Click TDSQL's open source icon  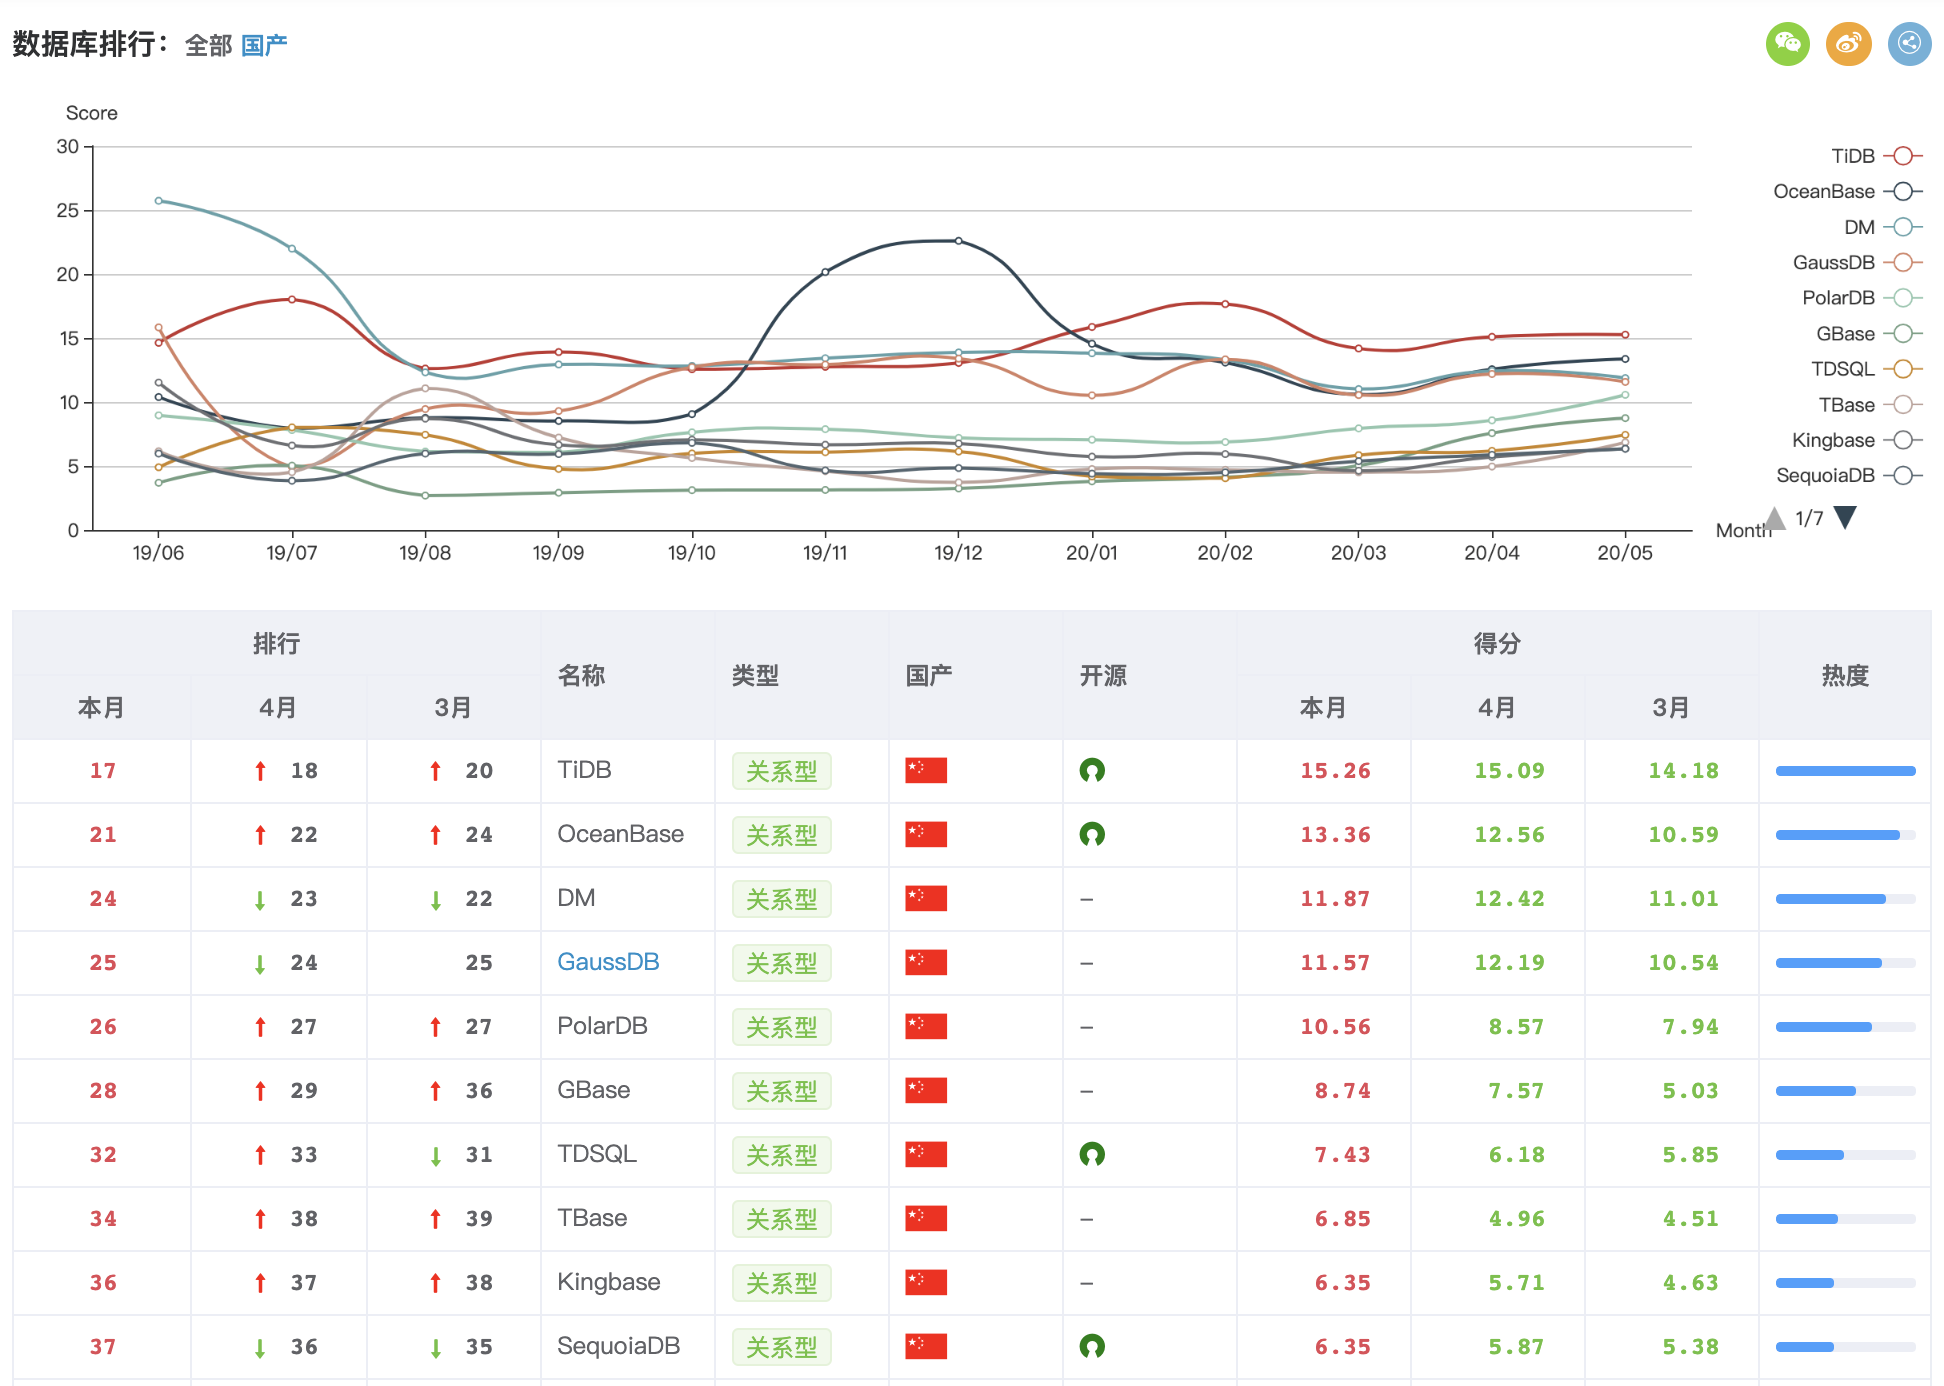(1091, 1155)
